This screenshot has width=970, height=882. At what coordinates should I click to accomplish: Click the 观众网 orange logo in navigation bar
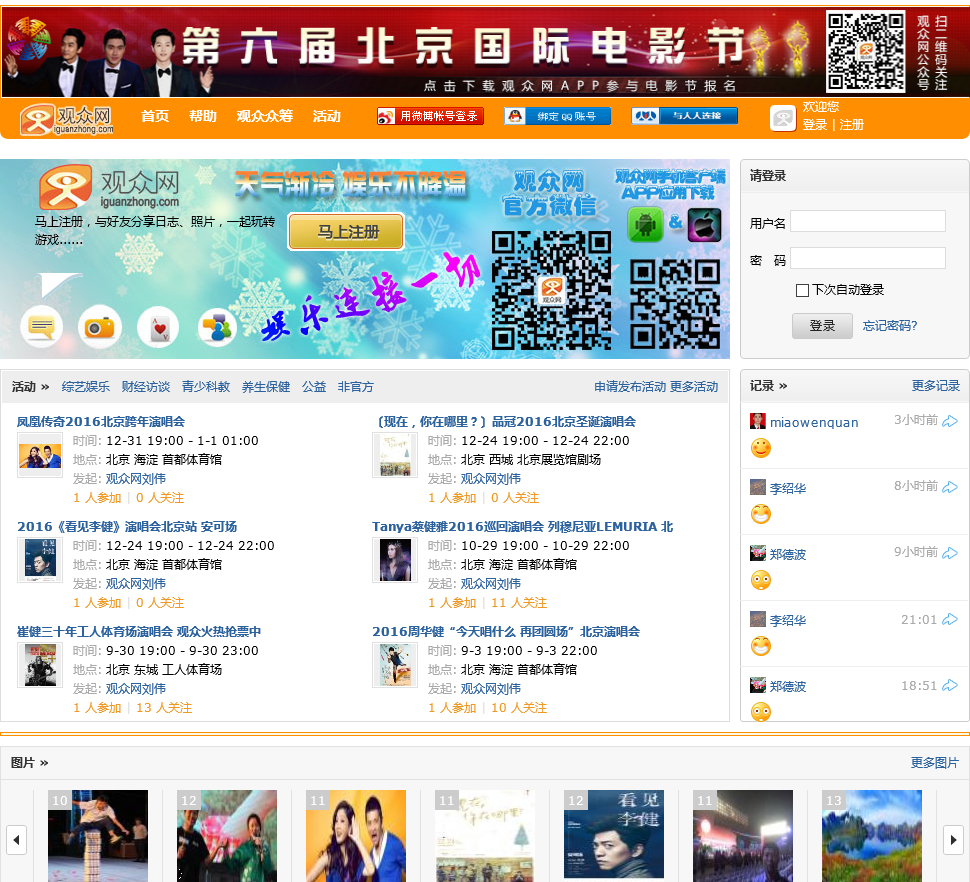tap(67, 119)
